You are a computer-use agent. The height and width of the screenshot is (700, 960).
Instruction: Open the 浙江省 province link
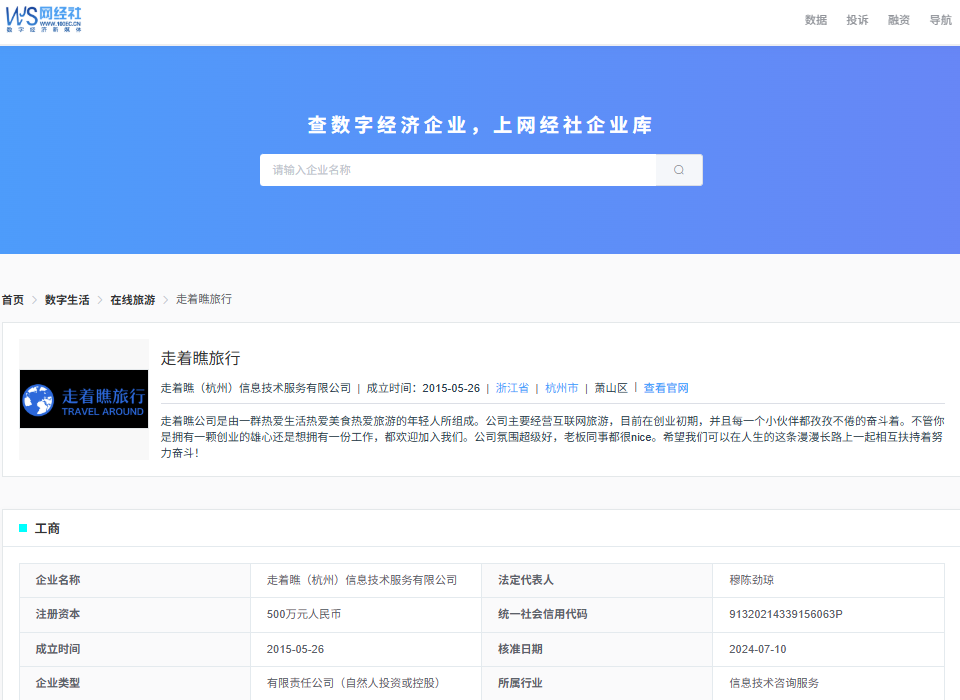coord(512,388)
